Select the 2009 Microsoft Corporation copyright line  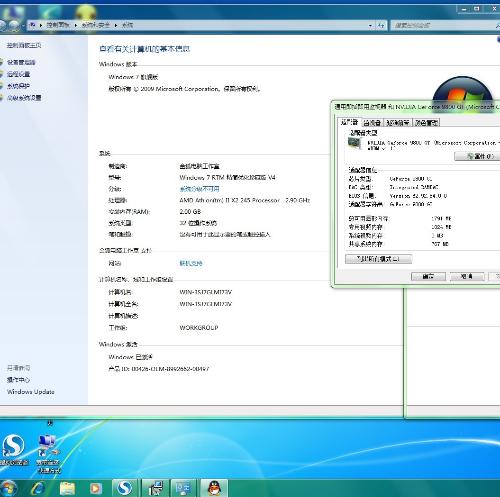tap(184, 89)
